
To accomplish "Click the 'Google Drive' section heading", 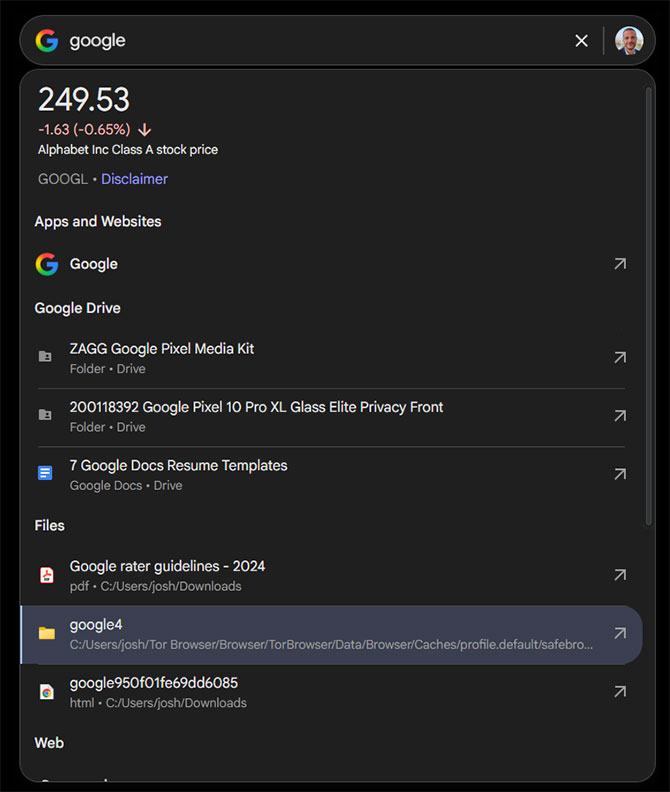I will pyautogui.click(x=77, y=308).
